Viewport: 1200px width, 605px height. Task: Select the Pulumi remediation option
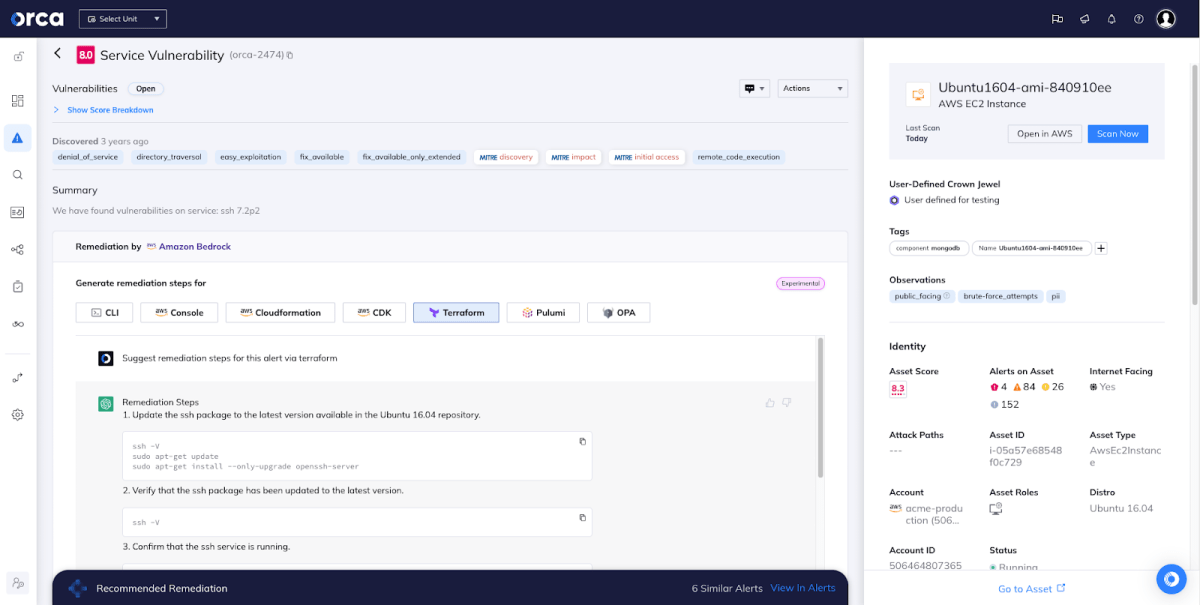click(x=543, y=313)
